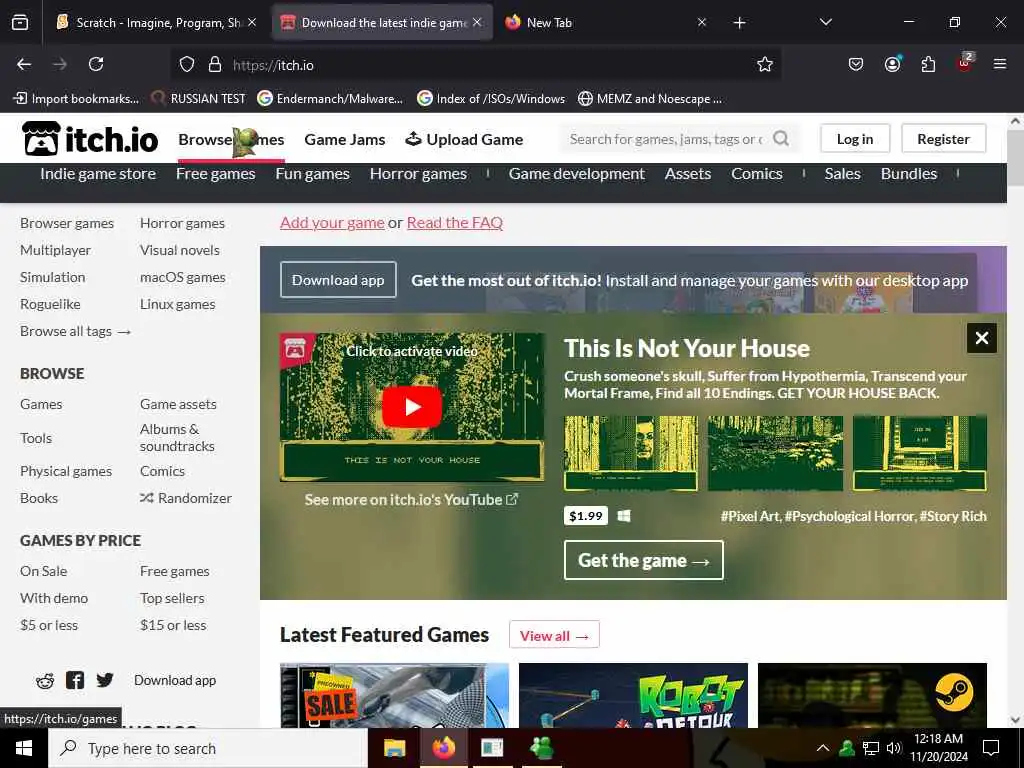This screenshot has height=768, width=1024.
Task: Open Firefox application menu
Action: coord(1000,65)
